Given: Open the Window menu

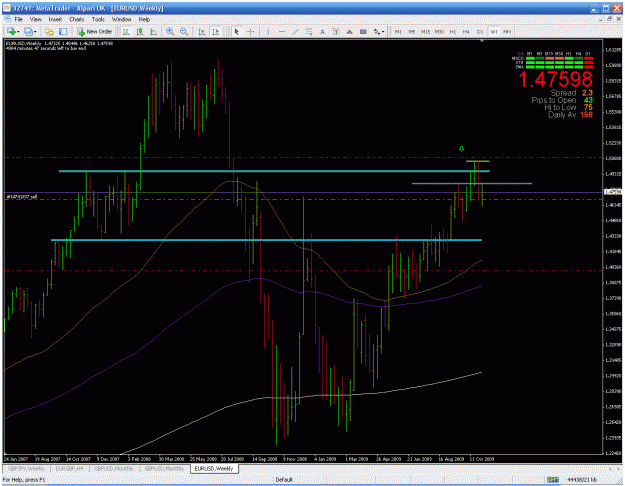Looking at the screenshot, I should pos(121,19).
